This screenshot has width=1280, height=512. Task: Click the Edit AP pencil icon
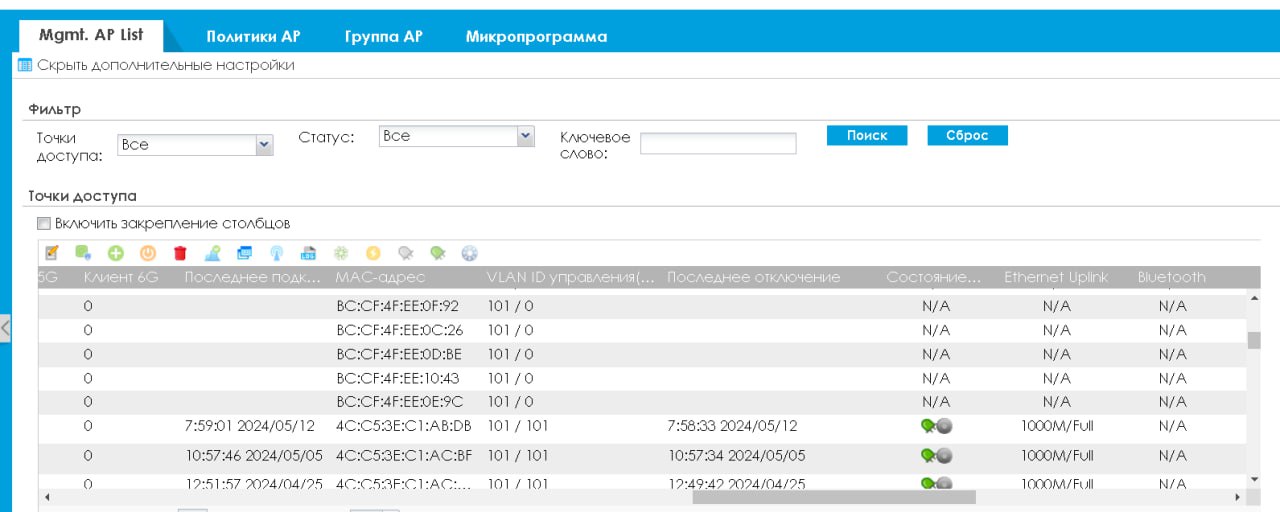pyautogui.click(x=52, y=254)
